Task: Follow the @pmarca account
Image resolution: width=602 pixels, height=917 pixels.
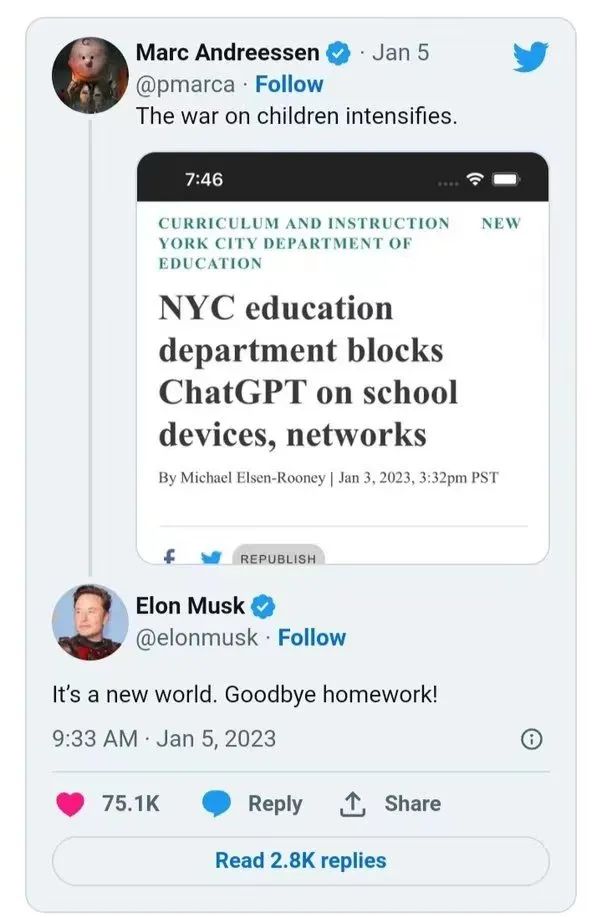Action: [289, 85]
